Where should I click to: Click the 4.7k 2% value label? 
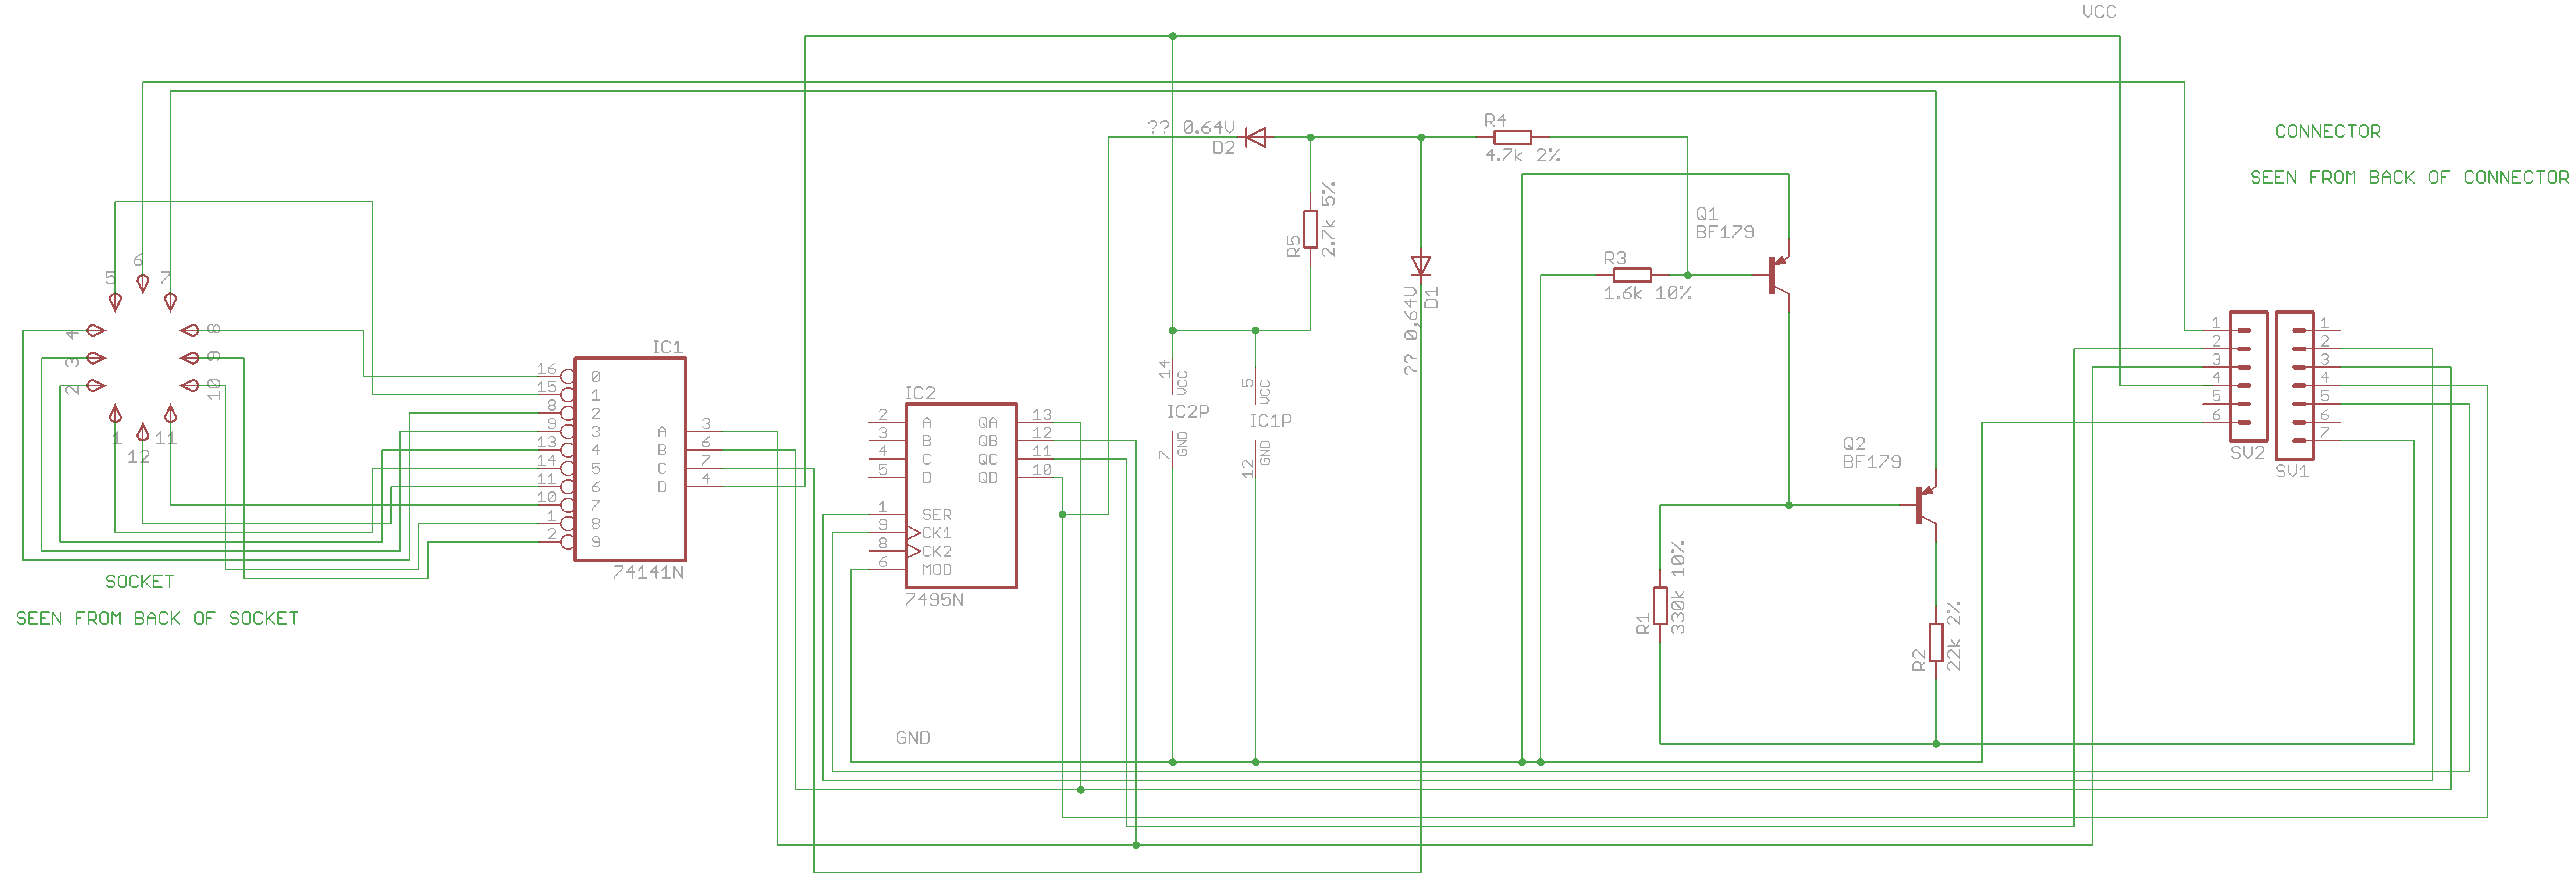point(1523,155)
